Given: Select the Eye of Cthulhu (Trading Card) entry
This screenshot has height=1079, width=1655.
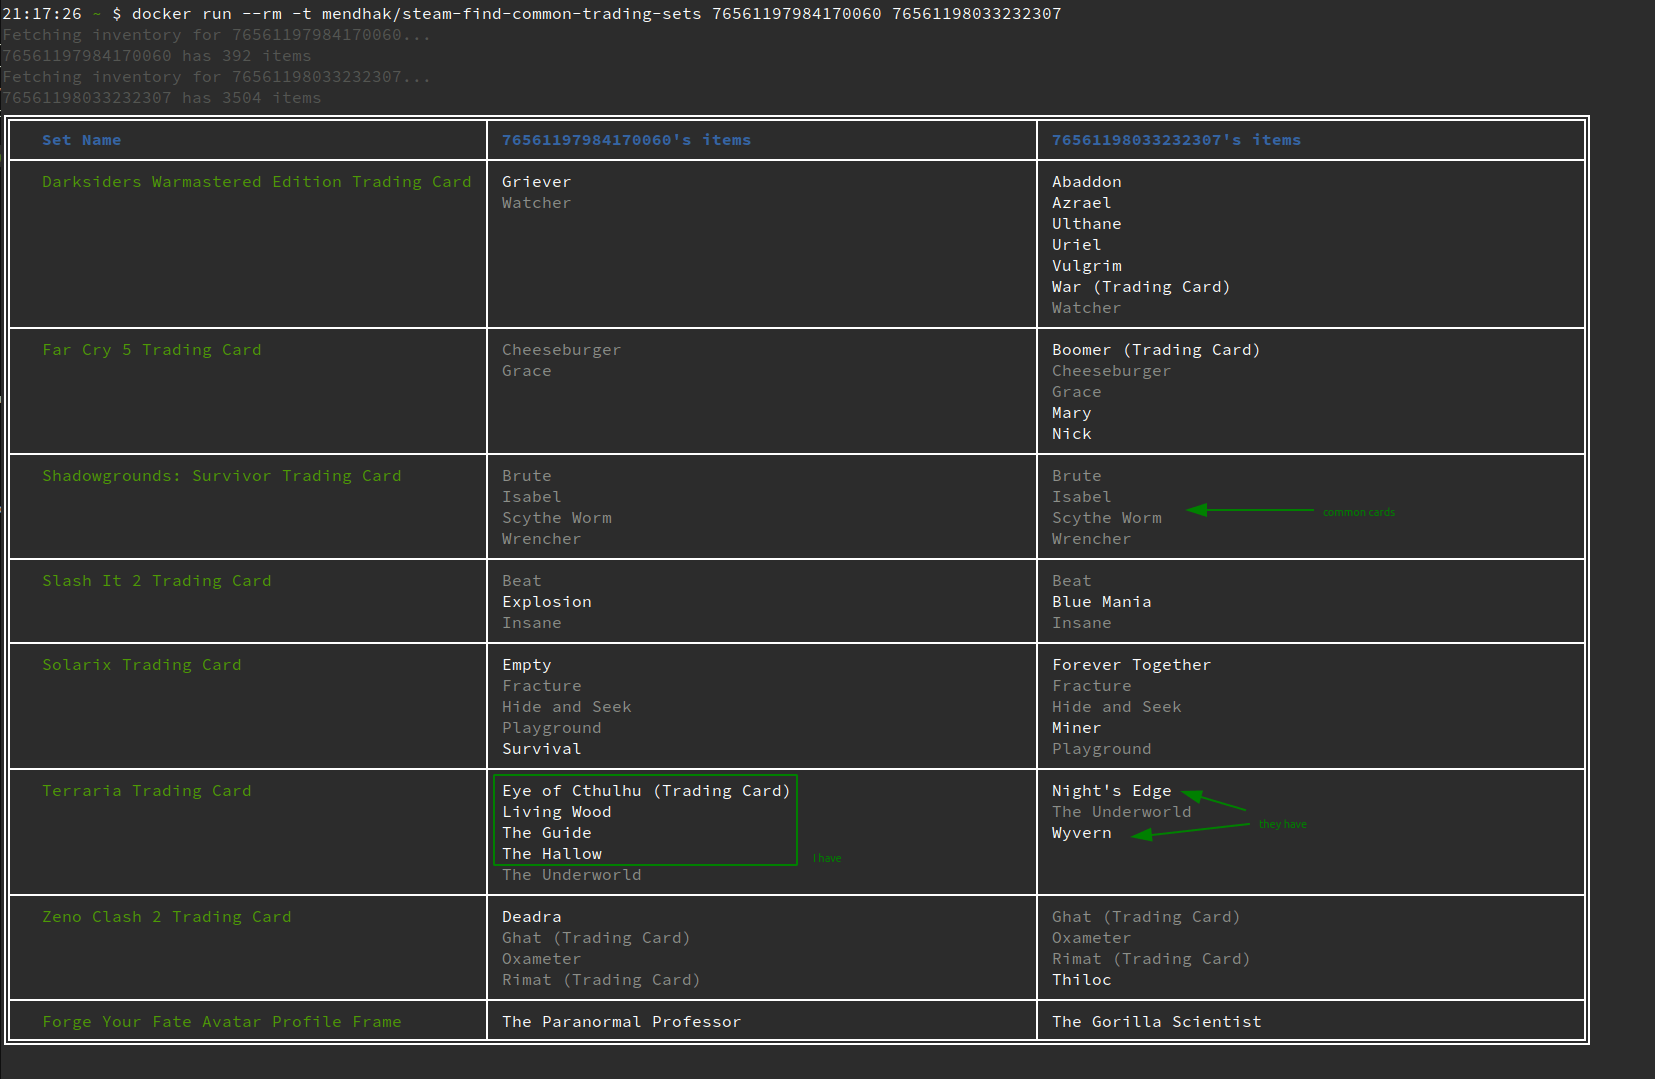Looking at the screenshot, I should (646, 790).
